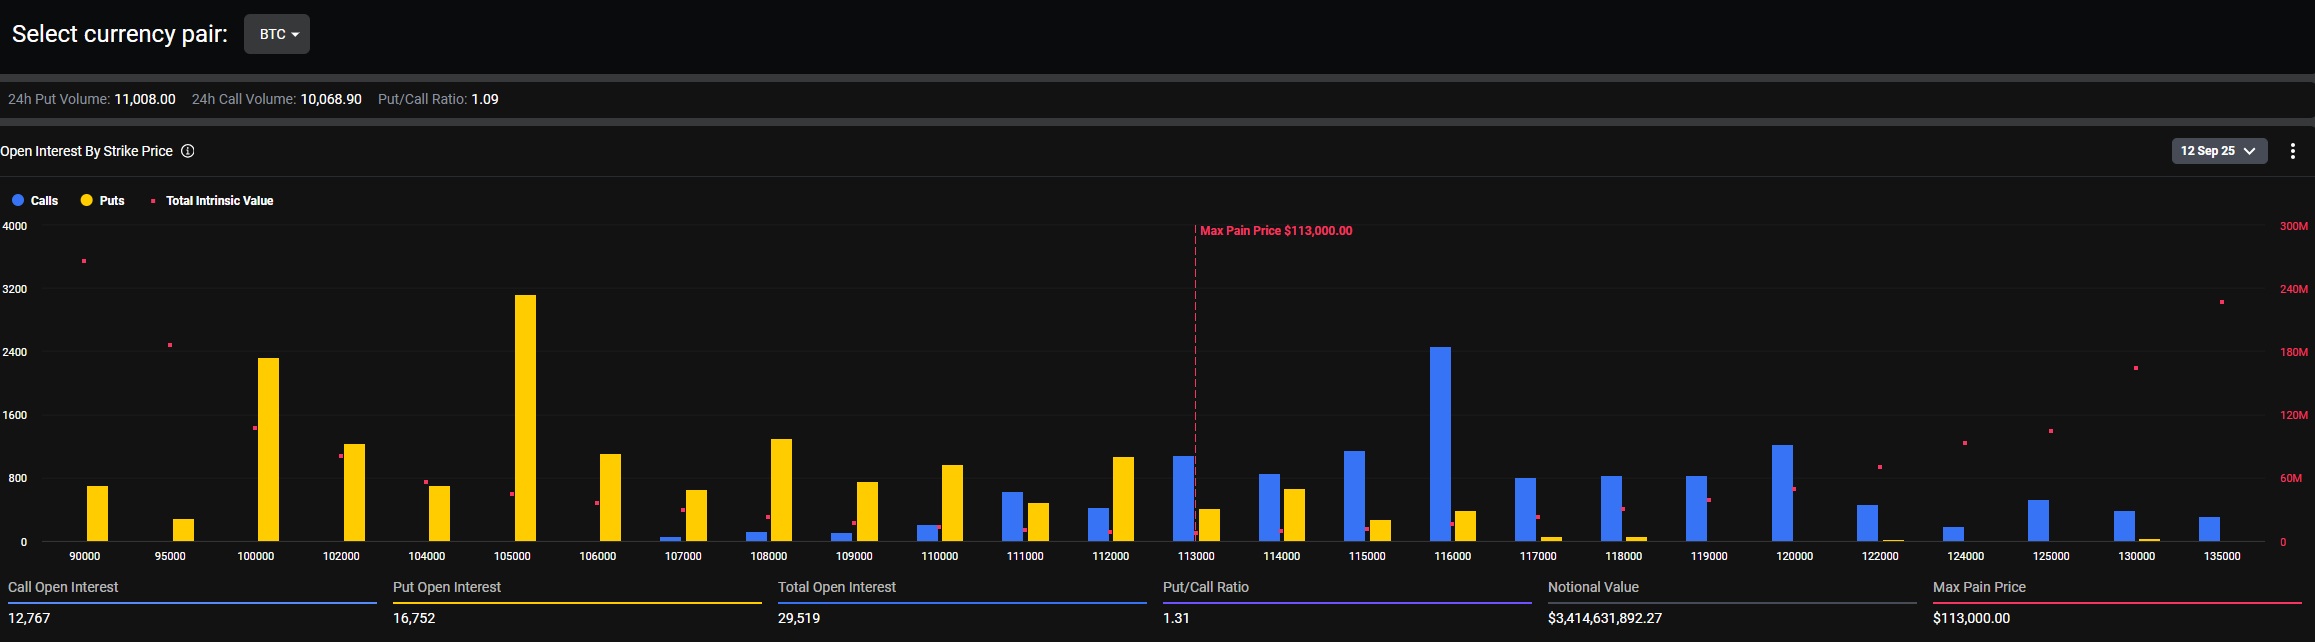The height and width of the screenshot is (642, 2315).
Task: Click the intrinsic value dot above 90000
Action: point(84,261)
